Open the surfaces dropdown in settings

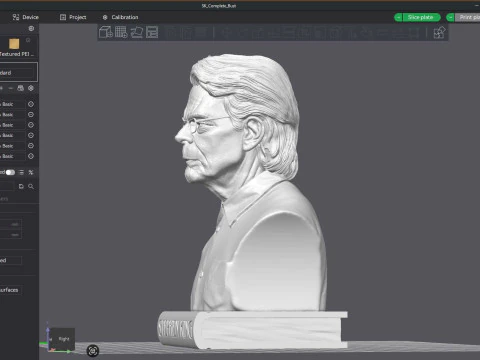11,290
